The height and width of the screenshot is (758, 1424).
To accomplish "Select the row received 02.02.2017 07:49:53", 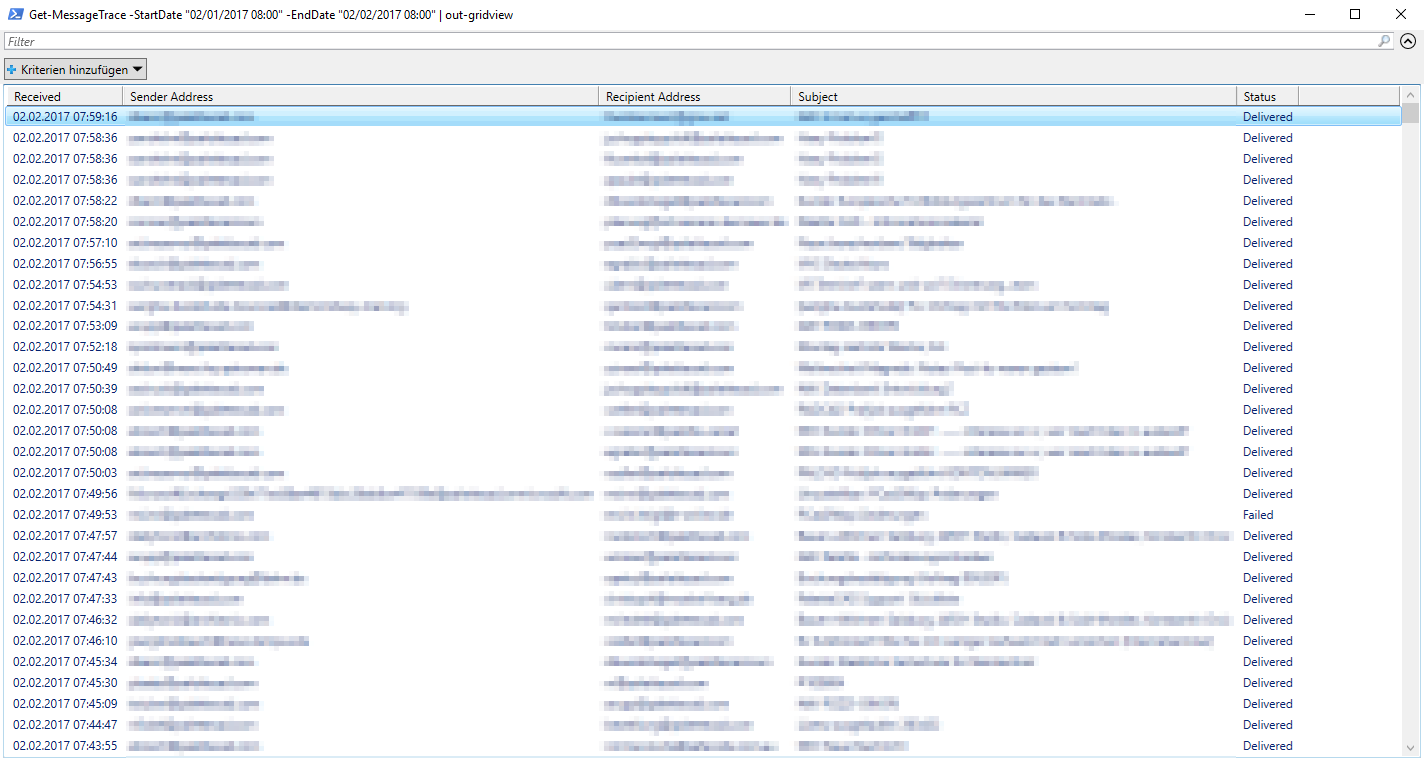I will 703,515.
